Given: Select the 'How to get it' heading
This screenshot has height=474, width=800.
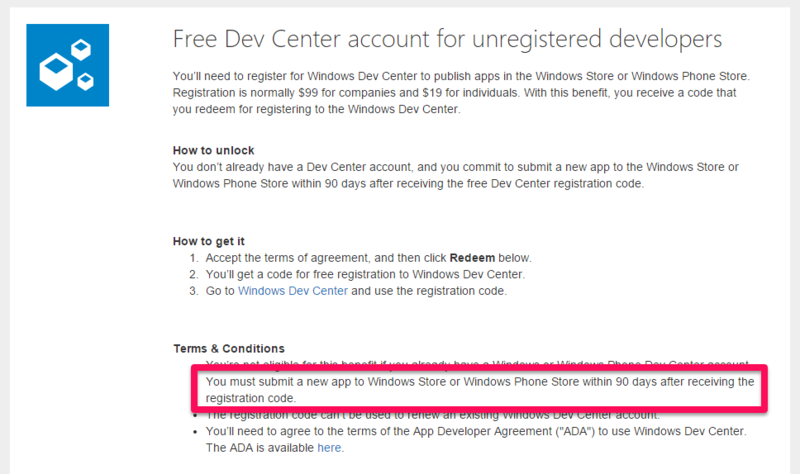Looking at the screenshot, I should pos(209,241).
